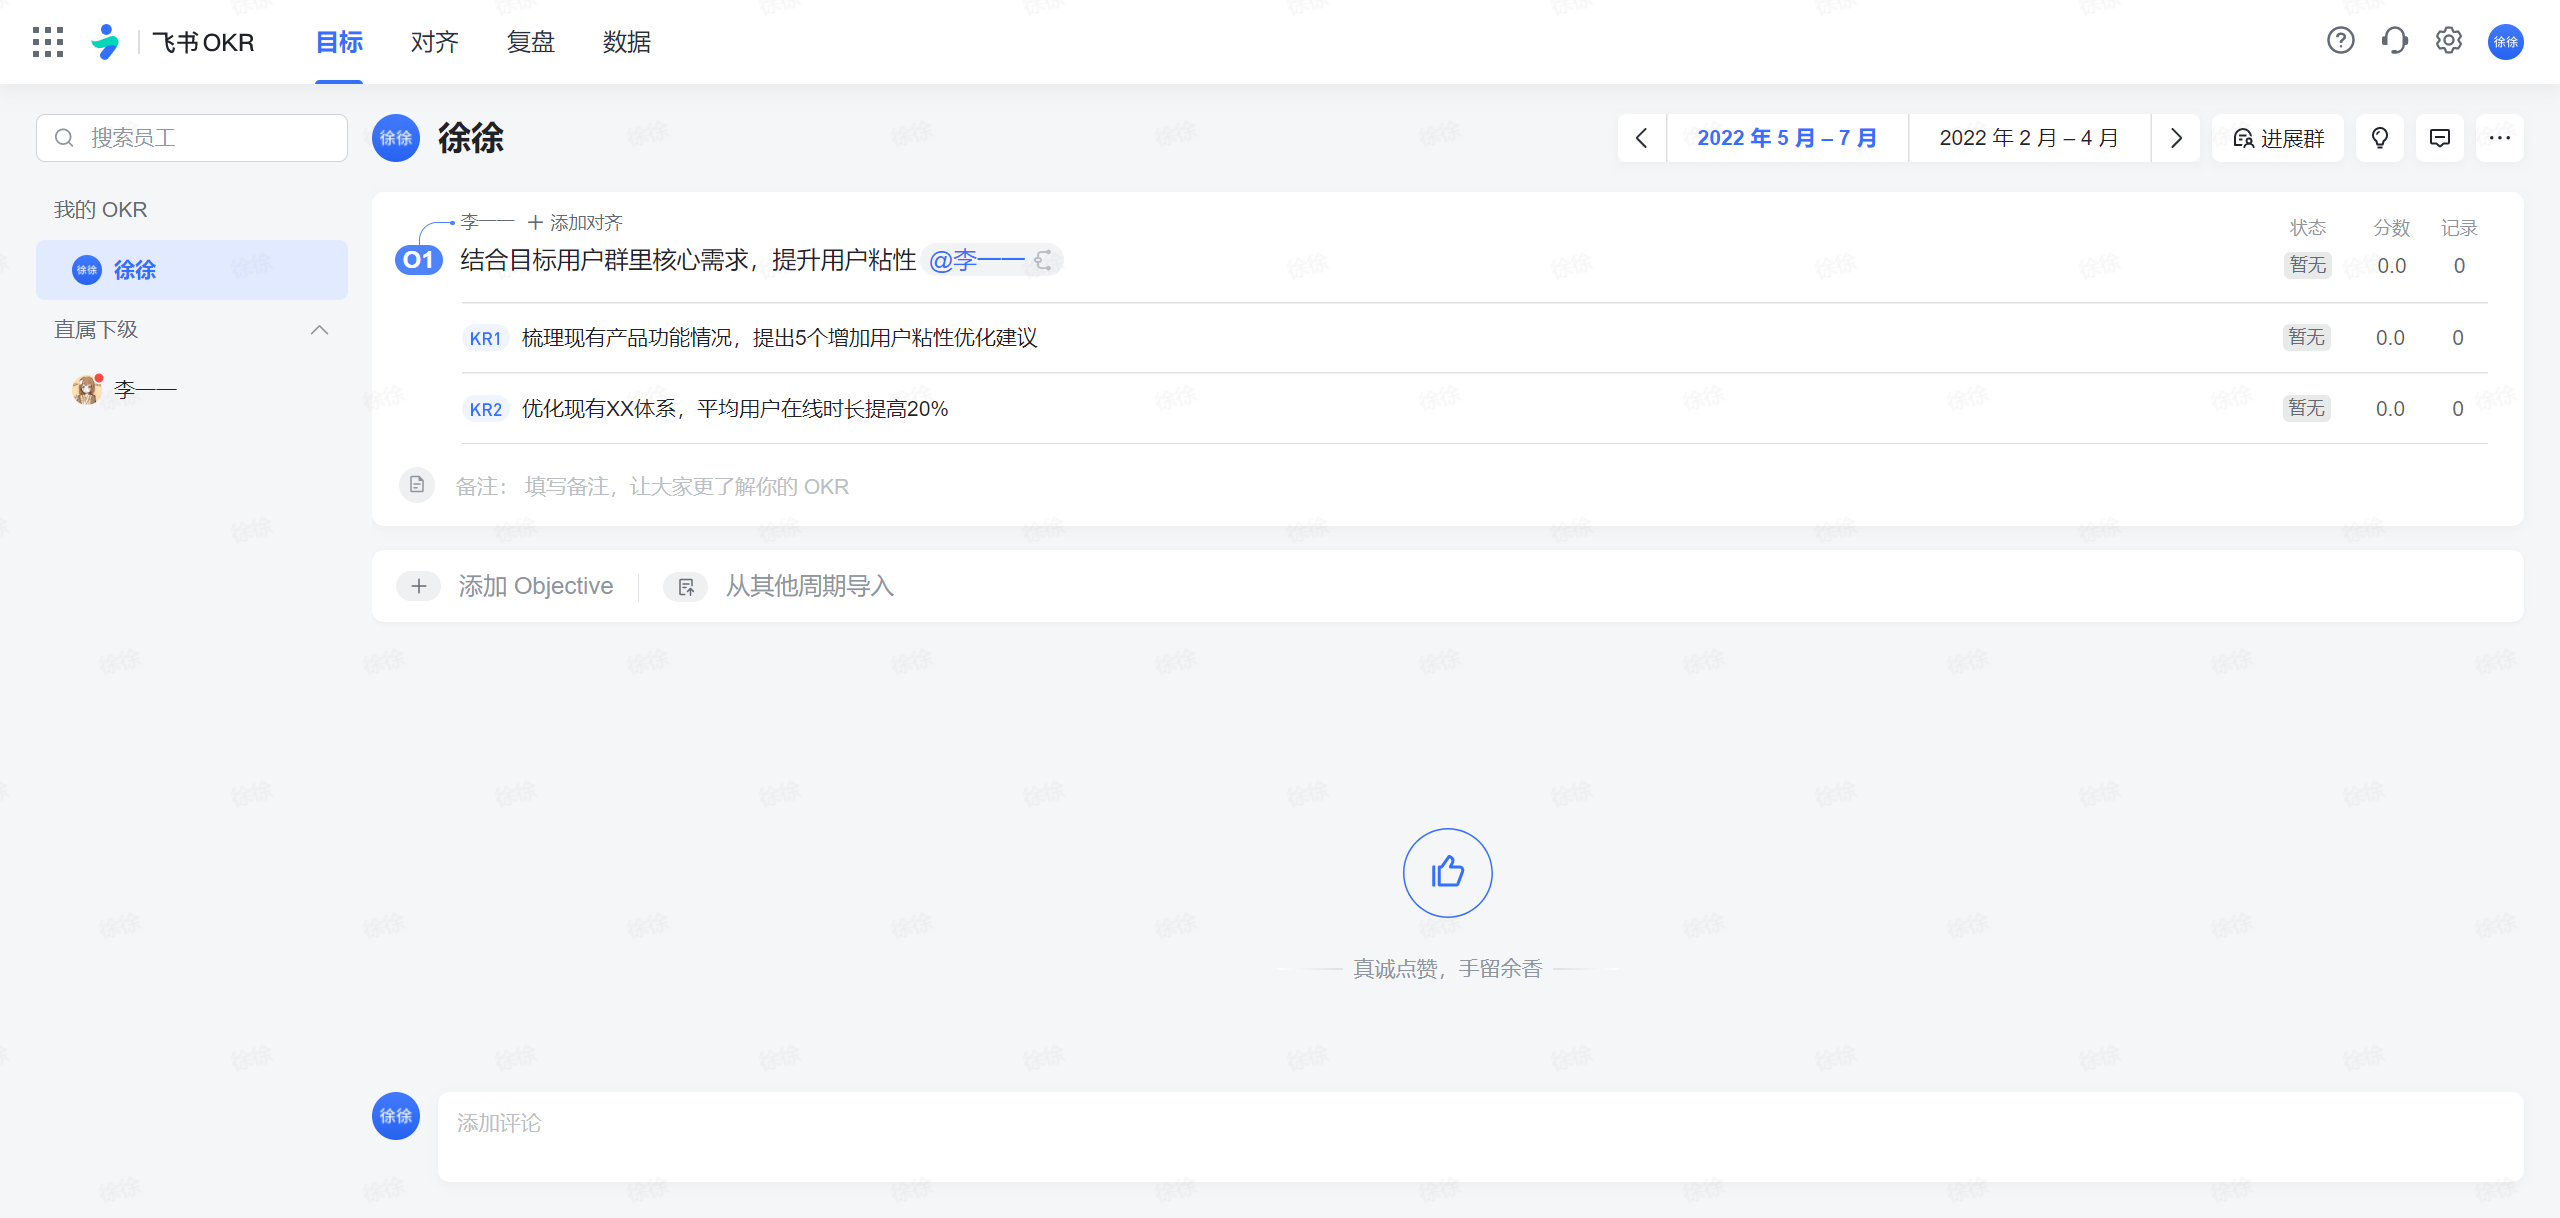The width and height of the screenshot is (2560, 1218).
Task: Collapse the 直属下级 section
Action: pos(319,330)
